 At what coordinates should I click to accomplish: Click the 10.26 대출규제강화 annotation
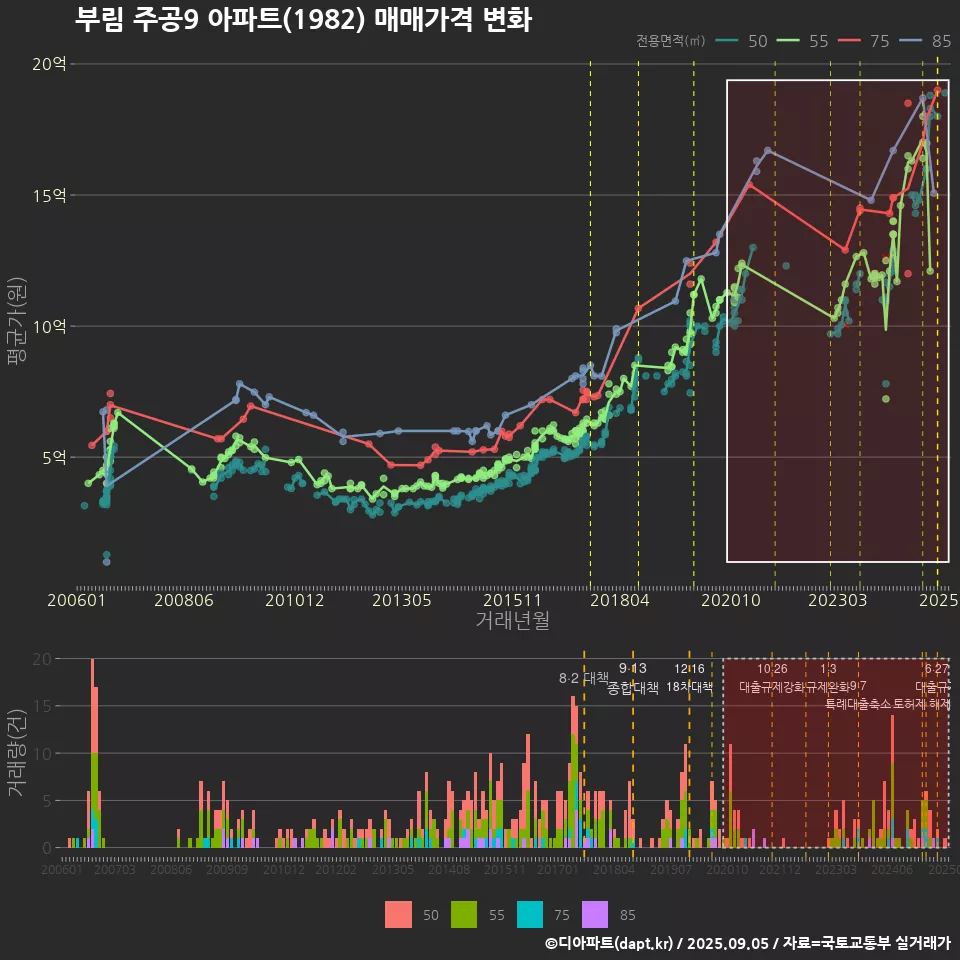(x=772, y=678)
